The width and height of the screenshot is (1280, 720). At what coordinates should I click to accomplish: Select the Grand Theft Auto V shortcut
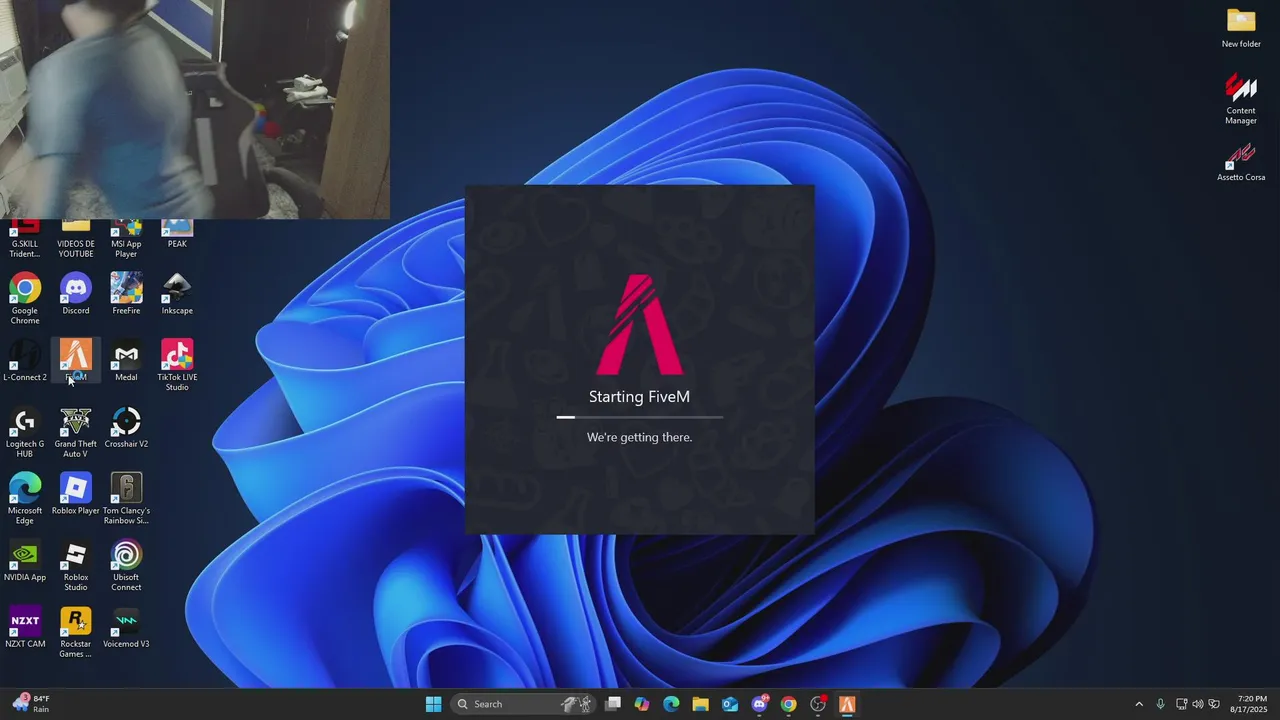click(x=76, y=432)
